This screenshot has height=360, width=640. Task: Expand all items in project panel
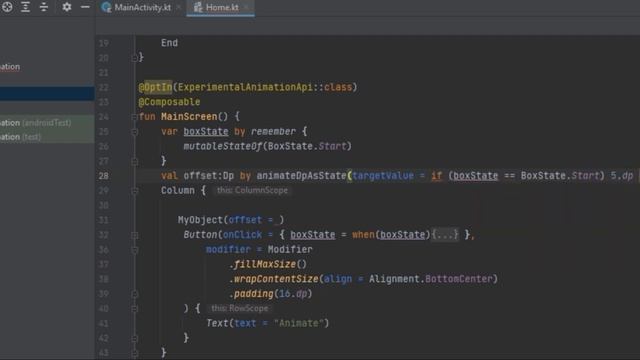[x=25, y=7]
